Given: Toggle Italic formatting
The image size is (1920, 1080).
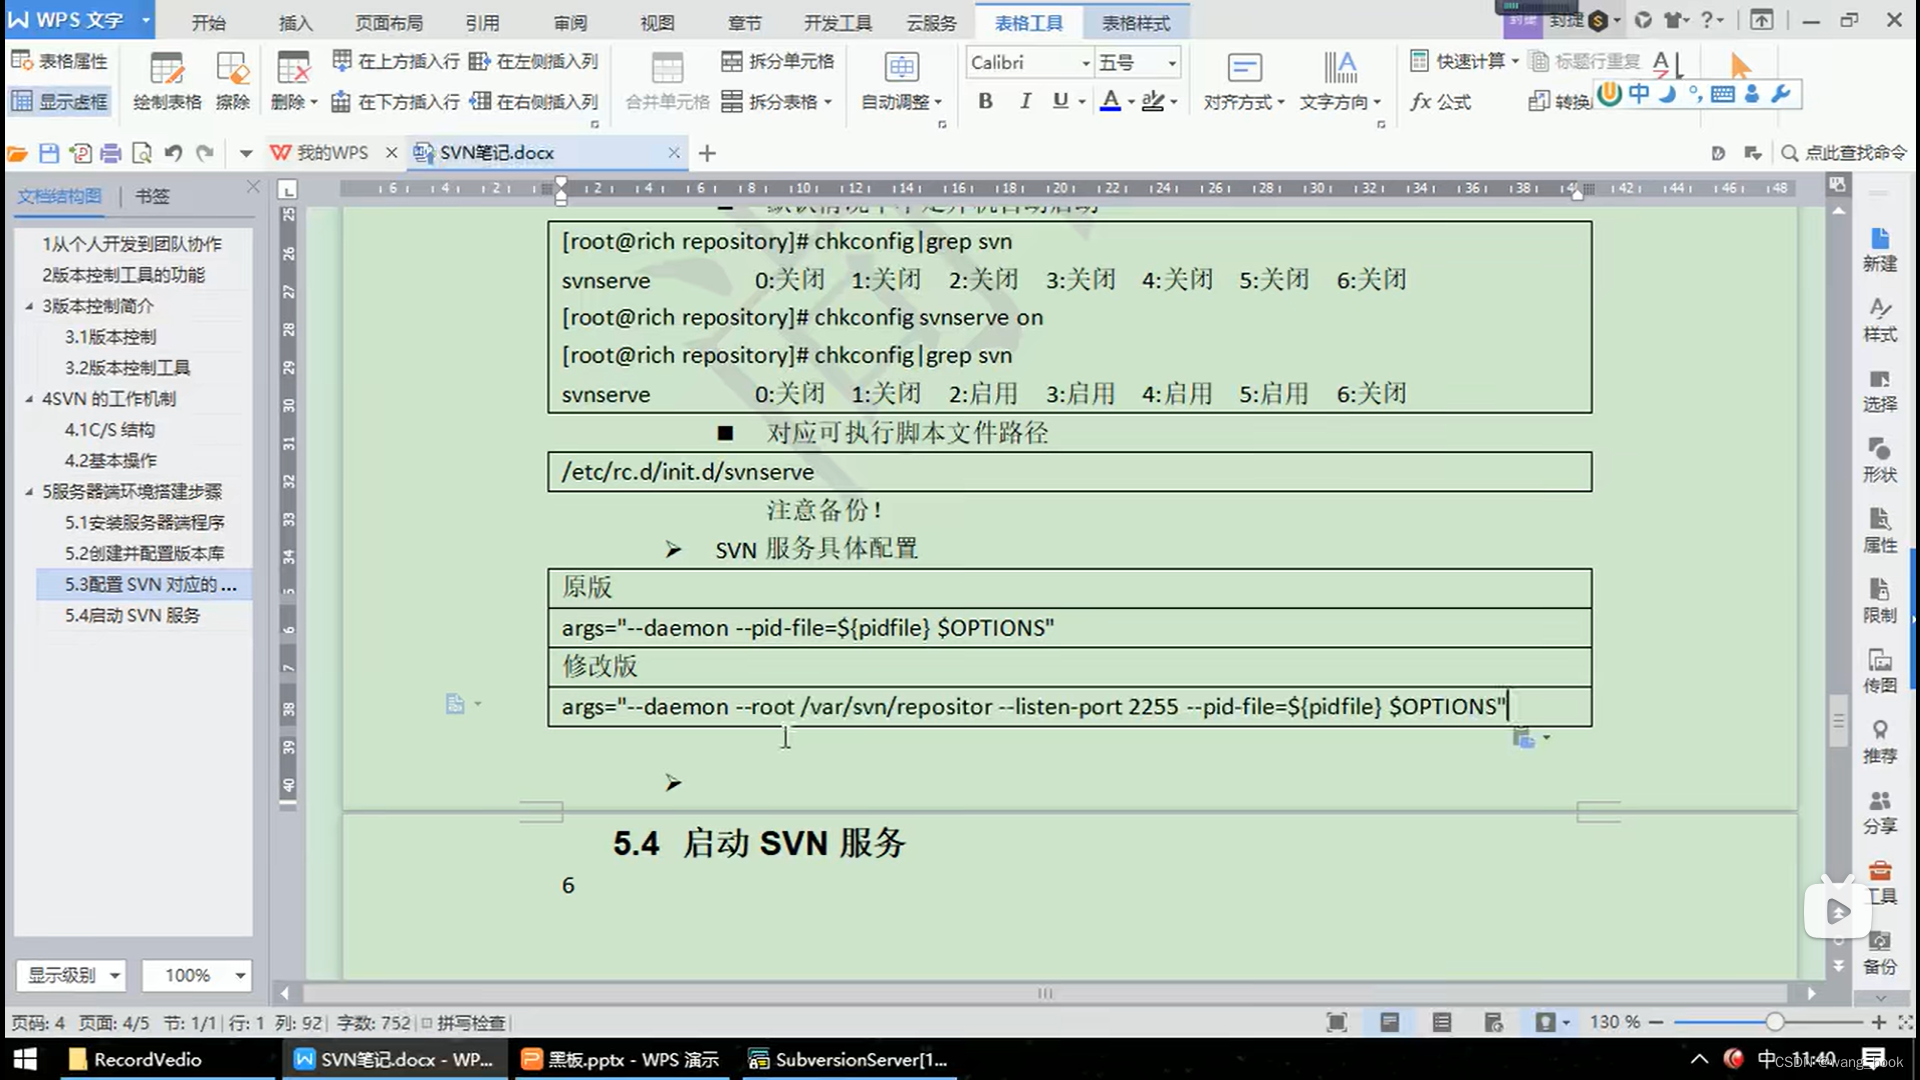Looking at the screenshot, I should click(x=1024, y=101).
